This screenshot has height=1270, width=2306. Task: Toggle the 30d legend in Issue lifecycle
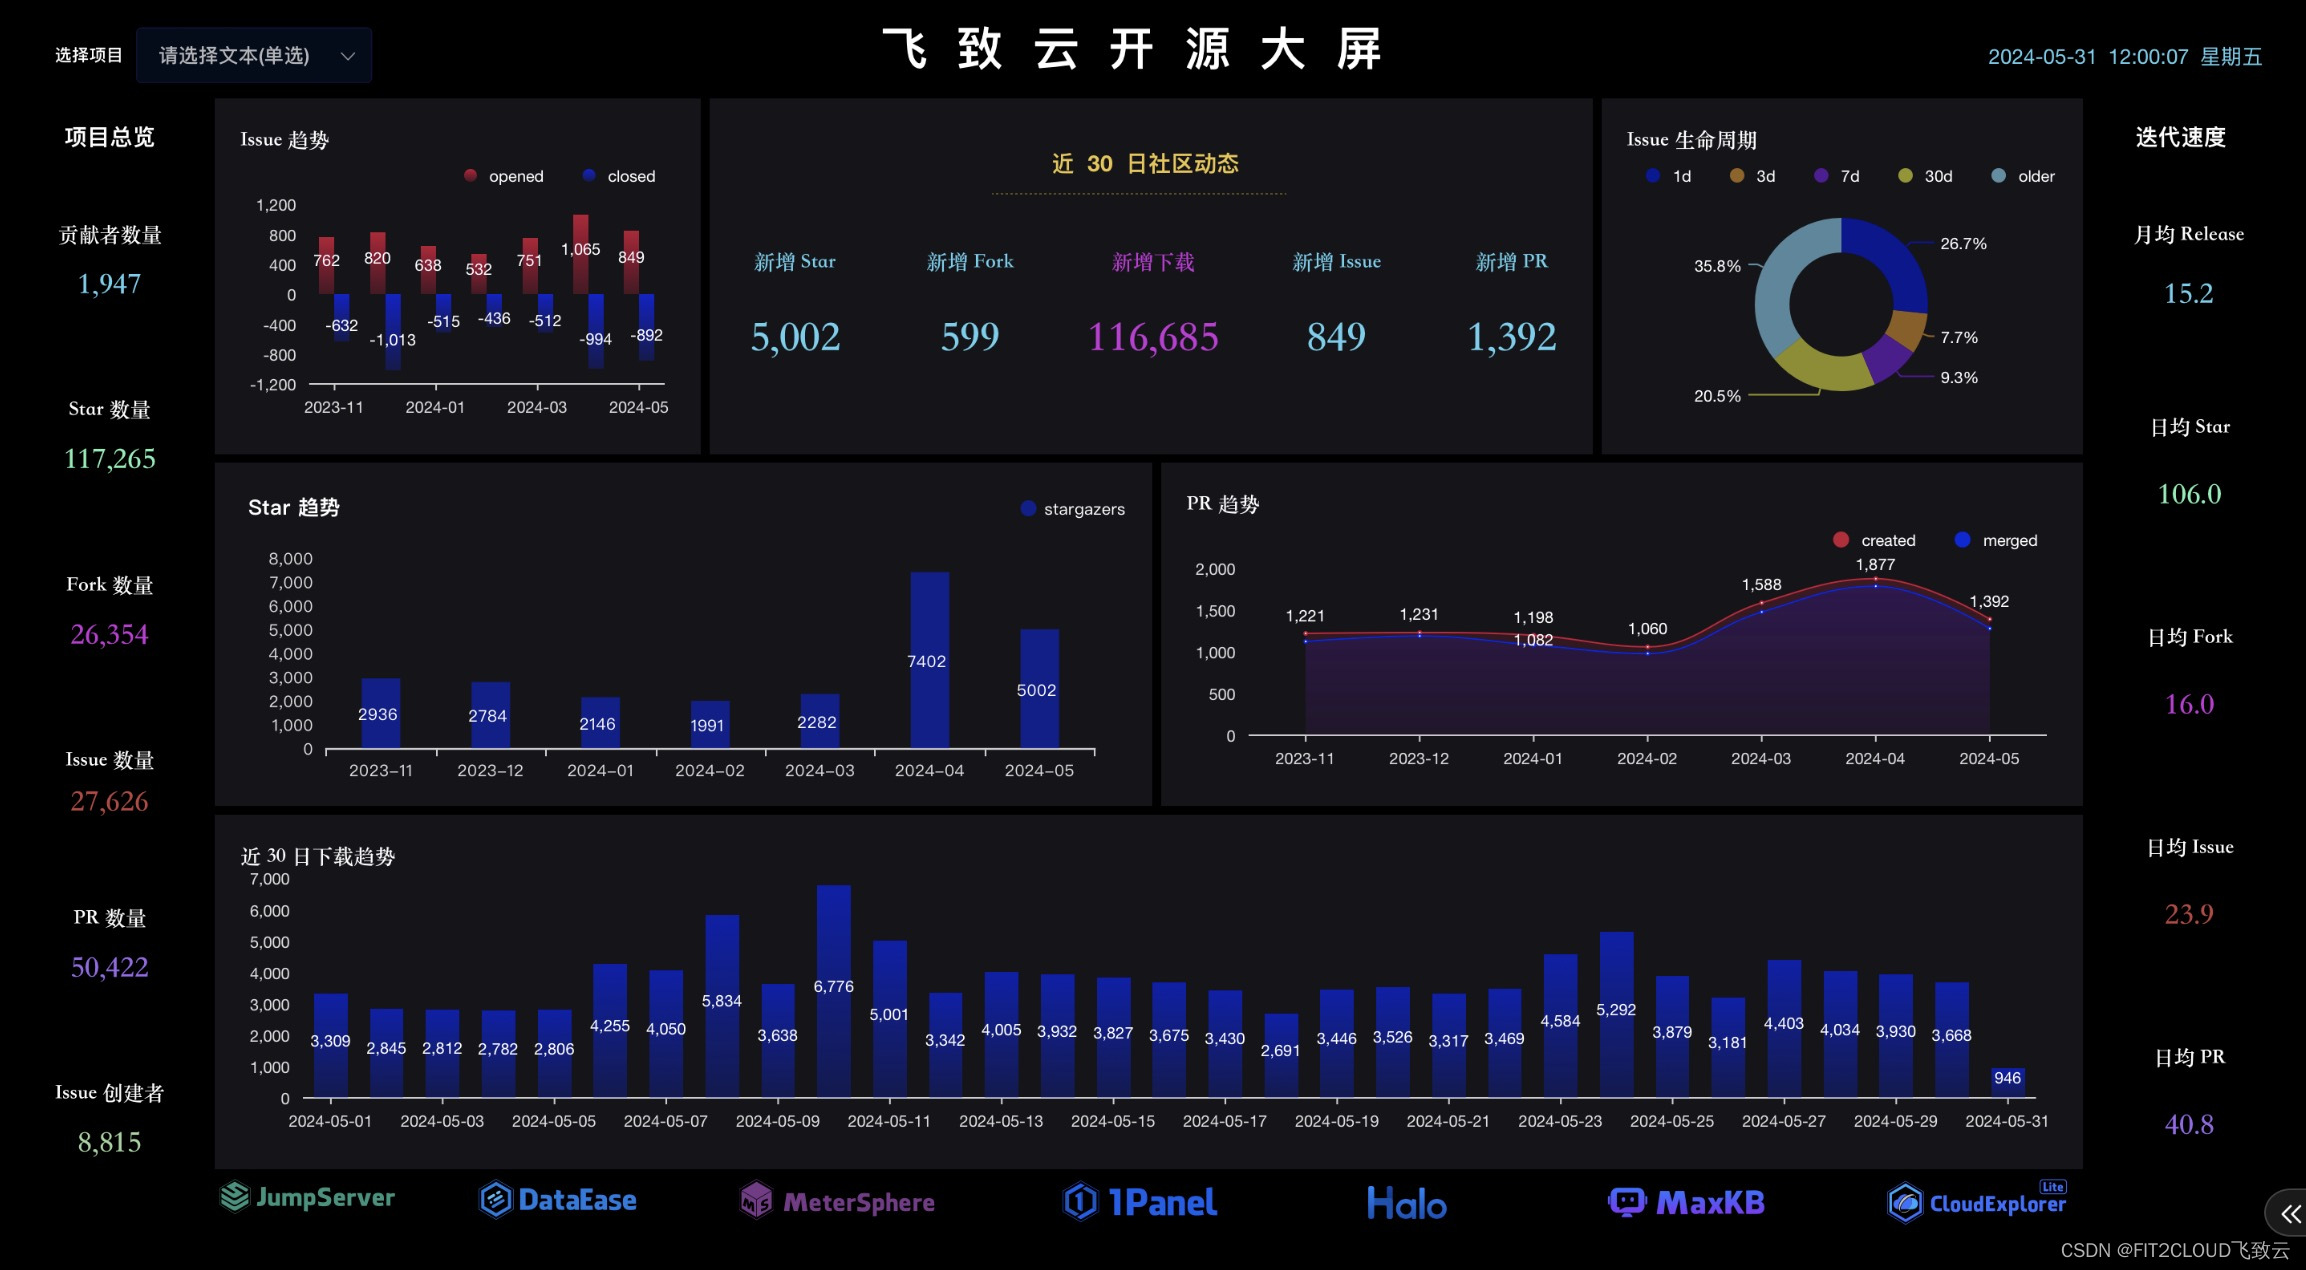(1925, 176)
